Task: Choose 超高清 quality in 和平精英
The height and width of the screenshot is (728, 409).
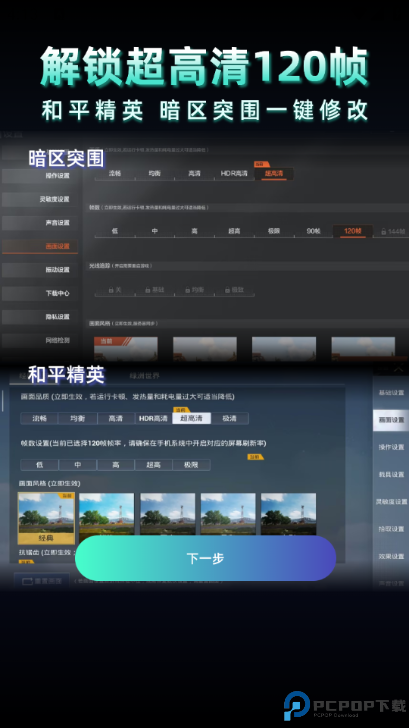Action: coord(191,418)
